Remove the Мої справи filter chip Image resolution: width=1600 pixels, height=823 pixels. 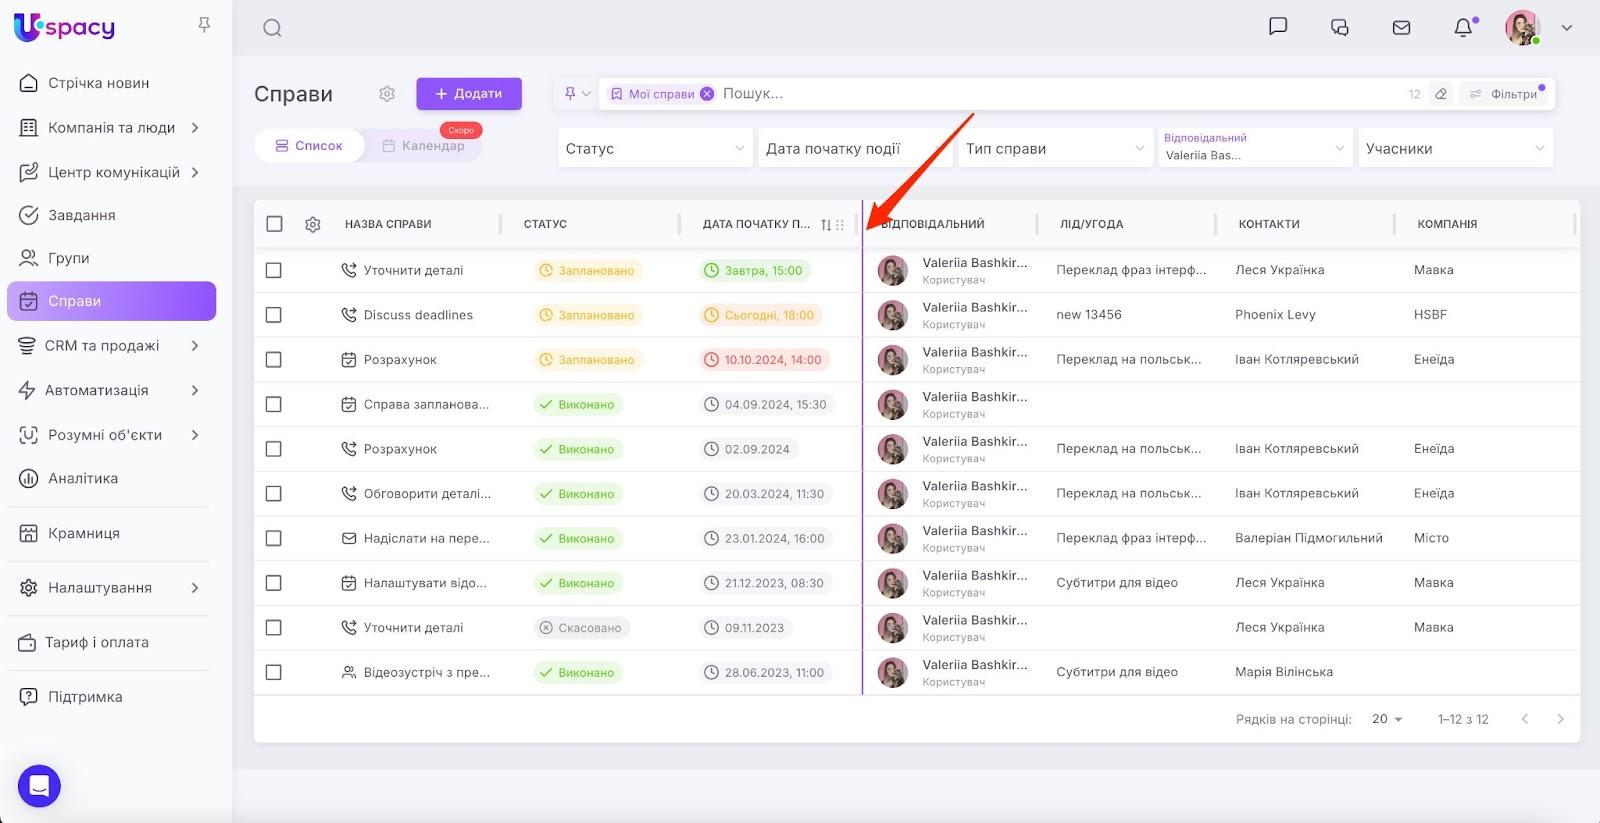click(707, 94)
